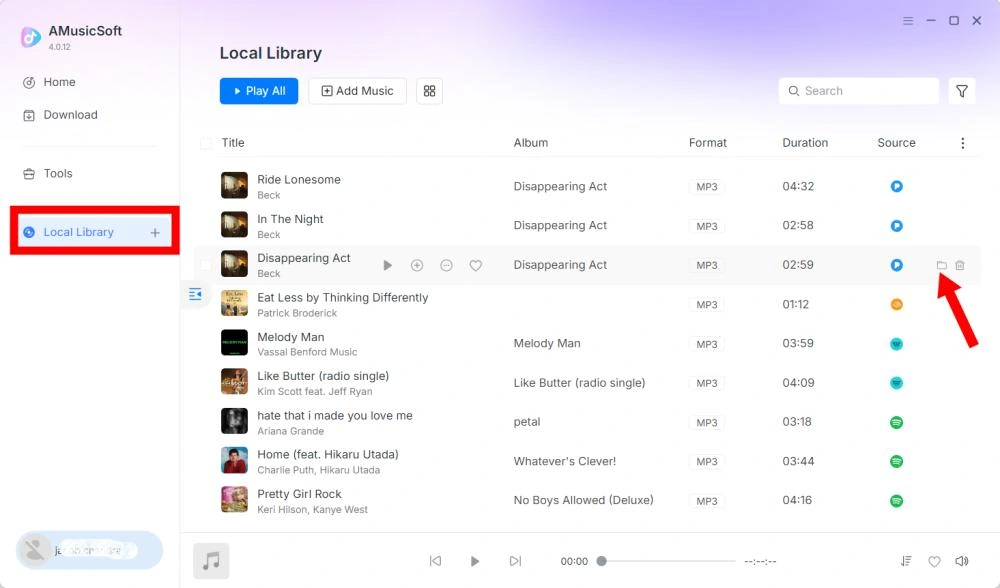The image size is (1000, 588).
Task: Open the Tools section
Action: (48, 173)
